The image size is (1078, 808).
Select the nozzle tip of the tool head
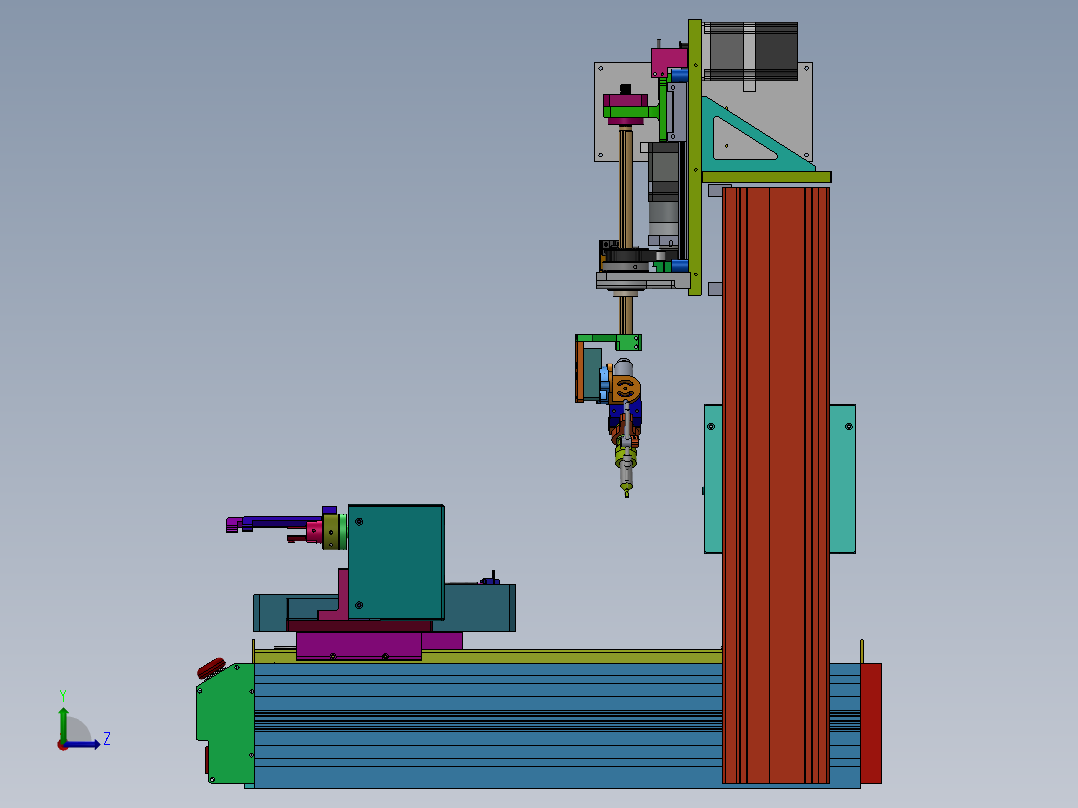[x=626, y=491]
